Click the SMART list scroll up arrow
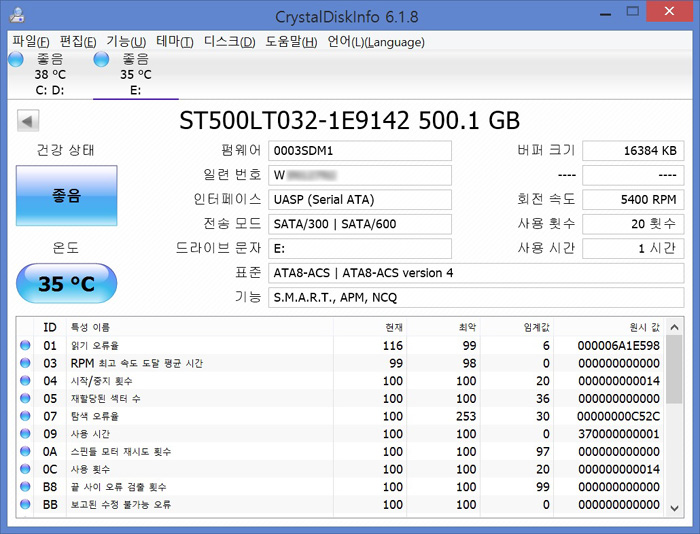Viewport: 700px width, 534px height. pyautogui.click(x=675, y=327)
